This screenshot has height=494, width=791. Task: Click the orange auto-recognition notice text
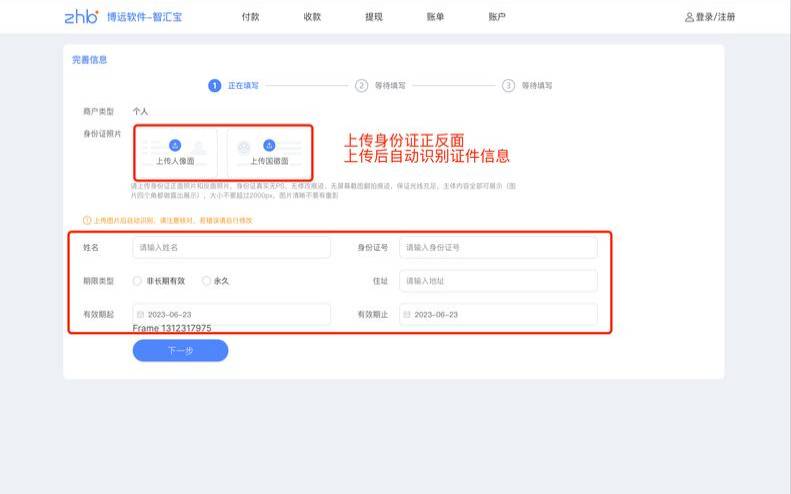[x=173, y=220]
